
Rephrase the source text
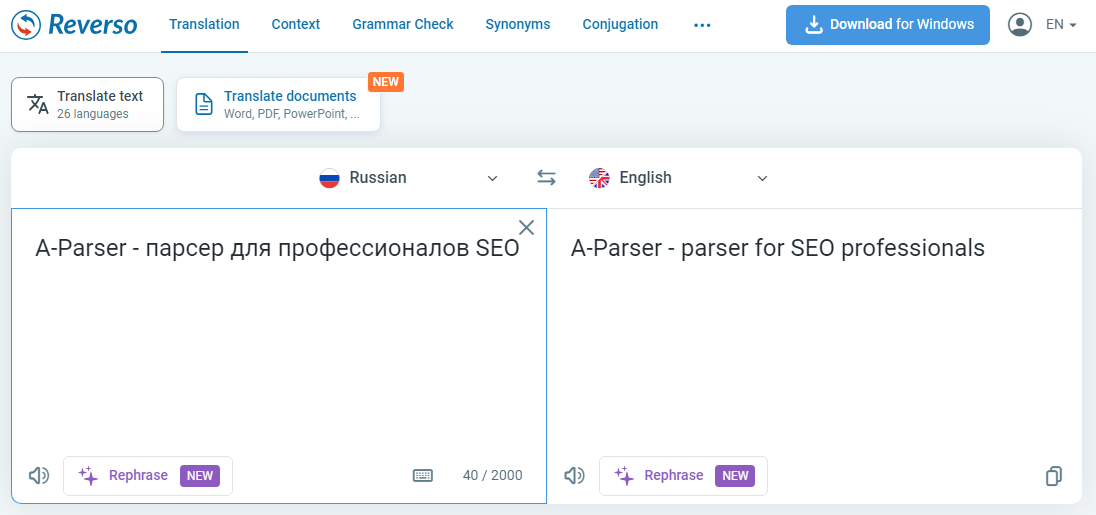click(x=148, y=476)
